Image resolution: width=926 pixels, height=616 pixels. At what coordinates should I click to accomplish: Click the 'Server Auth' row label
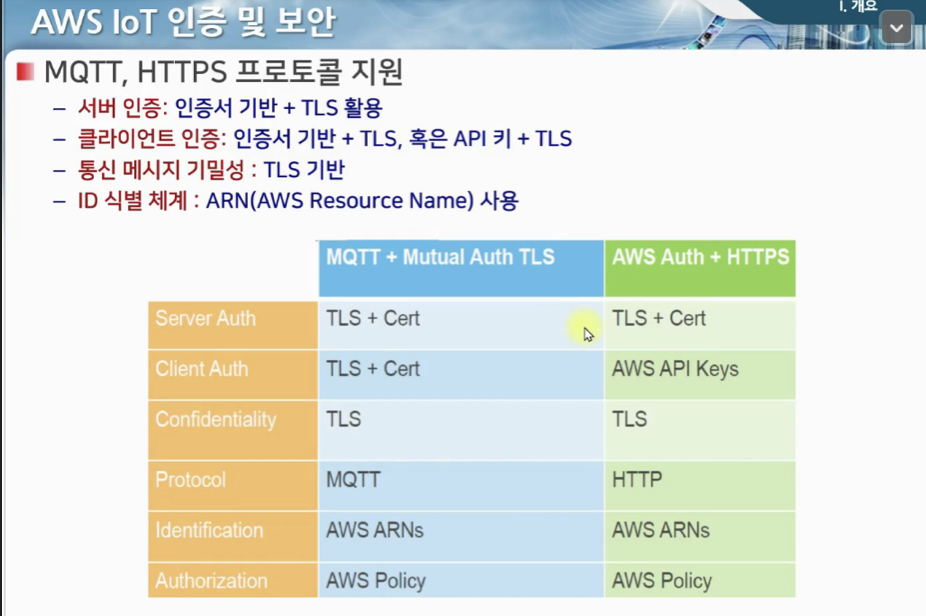pyautogui.click(x=233, y=325)
